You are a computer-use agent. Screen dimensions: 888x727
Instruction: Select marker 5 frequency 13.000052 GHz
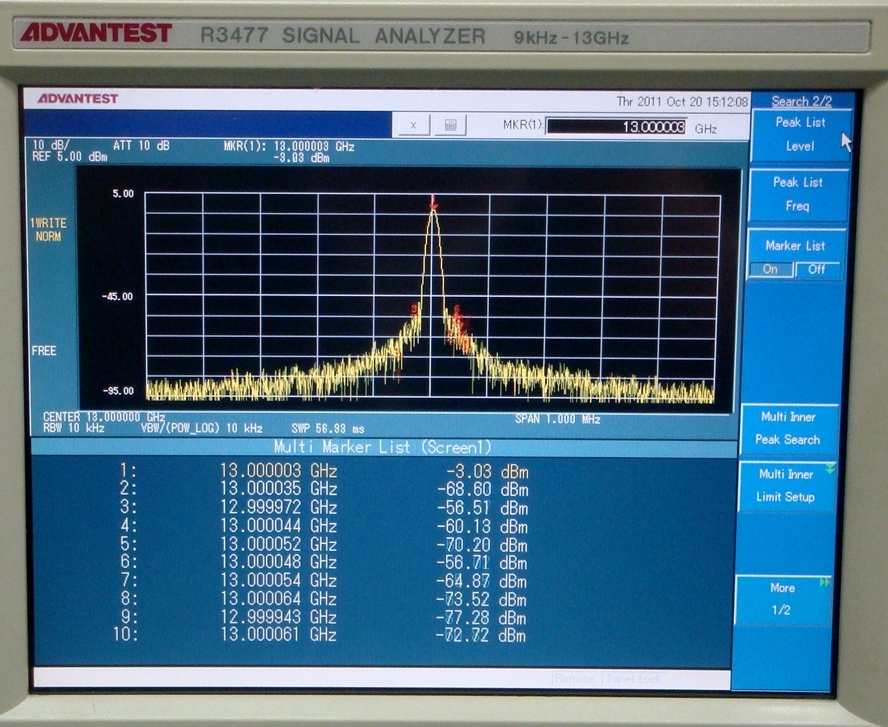click(279, 544)
